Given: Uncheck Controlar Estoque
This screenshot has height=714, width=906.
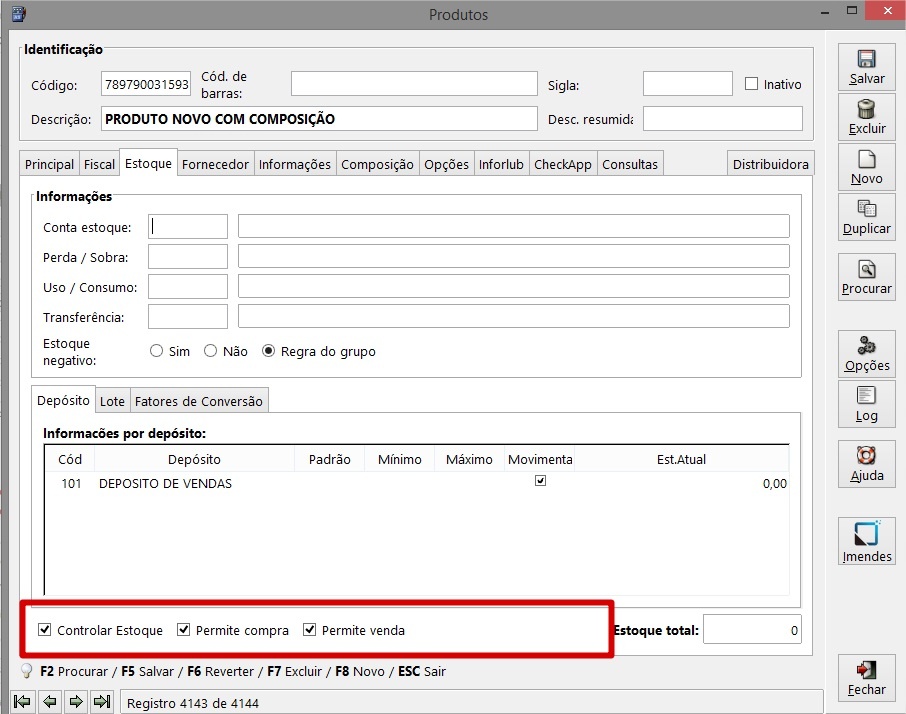Looking at the screenshot, I should click(x=44, y=630).
